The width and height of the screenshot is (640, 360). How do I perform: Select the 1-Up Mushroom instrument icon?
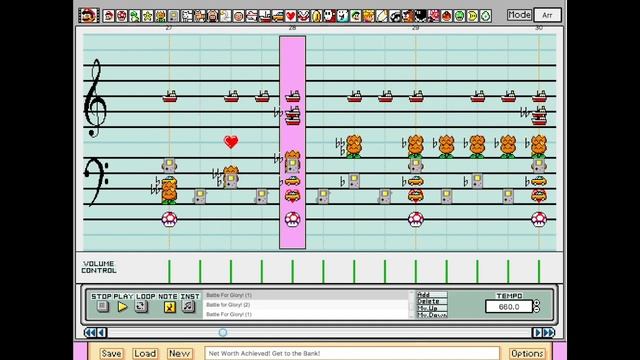(x=460, y=16)
